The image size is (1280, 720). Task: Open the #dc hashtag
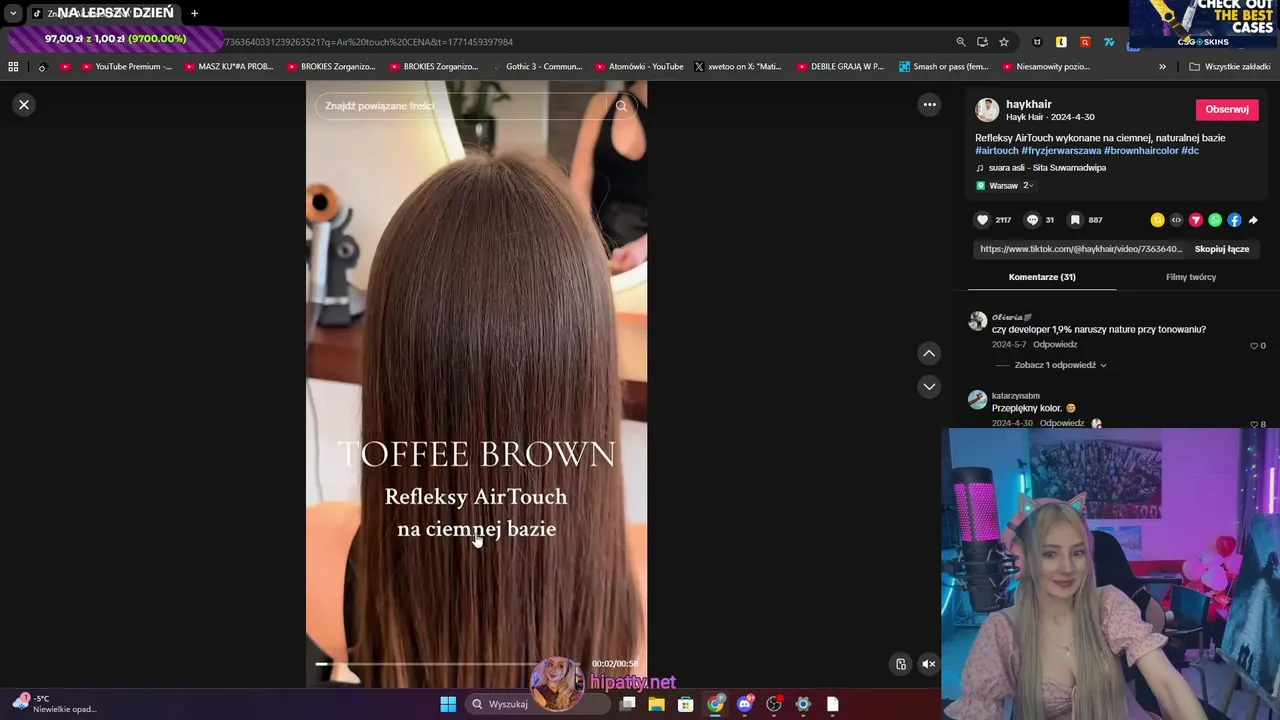(x=1190, y=151)
